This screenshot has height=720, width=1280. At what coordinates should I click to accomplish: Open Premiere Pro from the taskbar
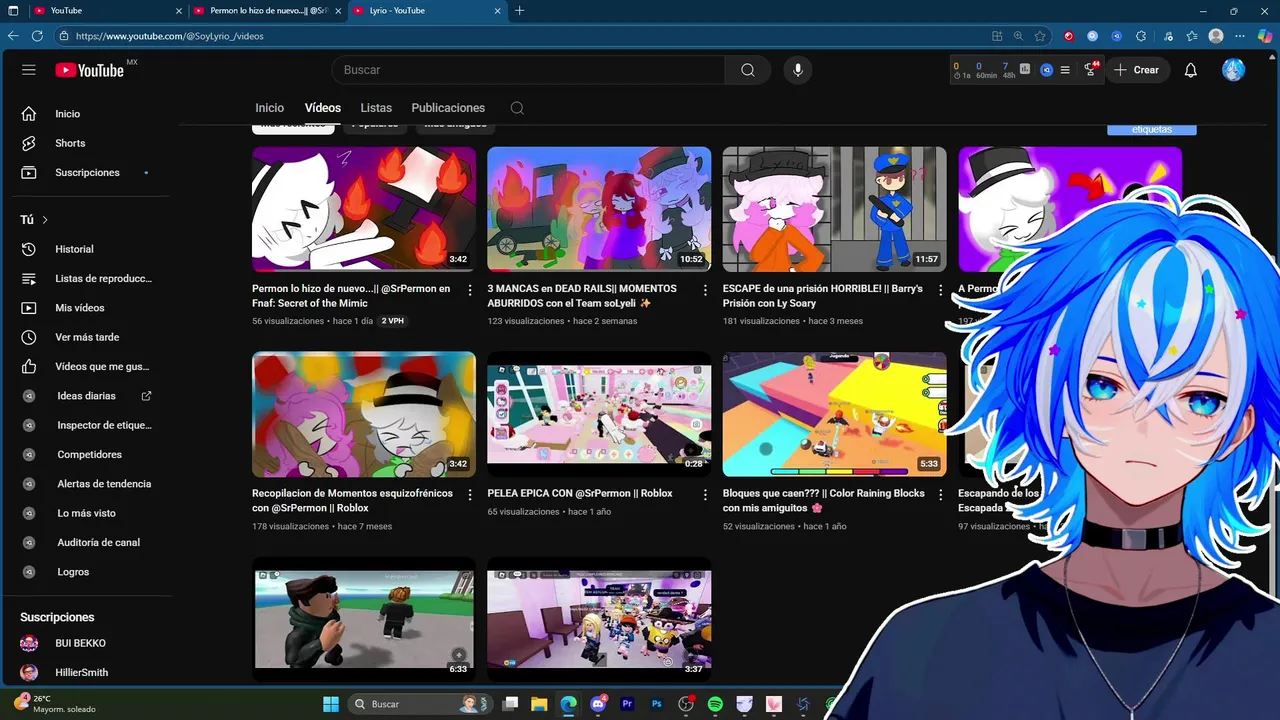click(628, 704)
